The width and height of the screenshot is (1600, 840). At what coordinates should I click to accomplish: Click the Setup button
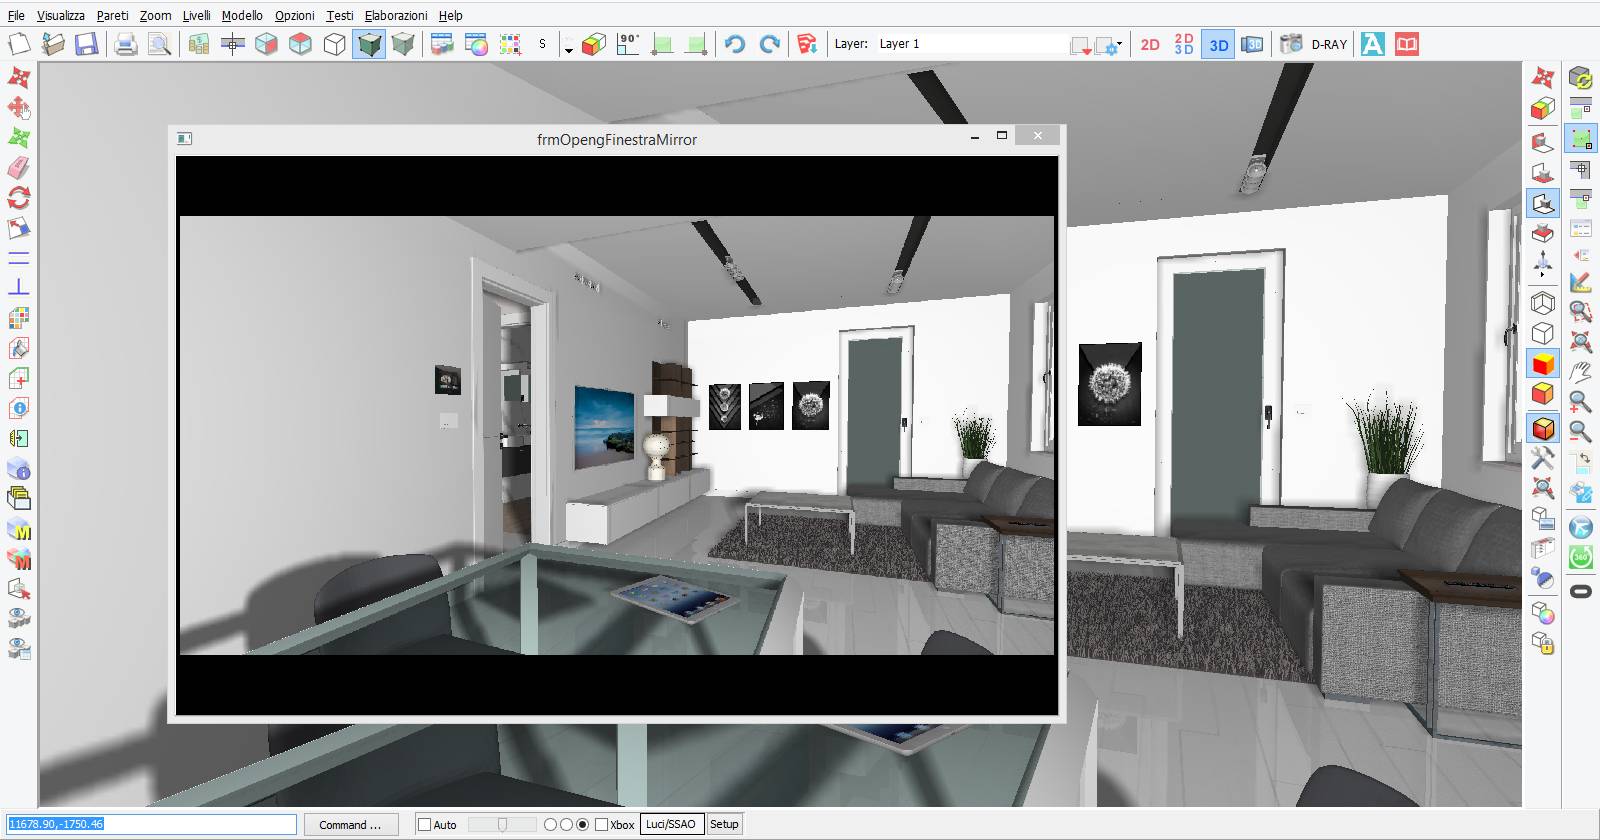724,824
